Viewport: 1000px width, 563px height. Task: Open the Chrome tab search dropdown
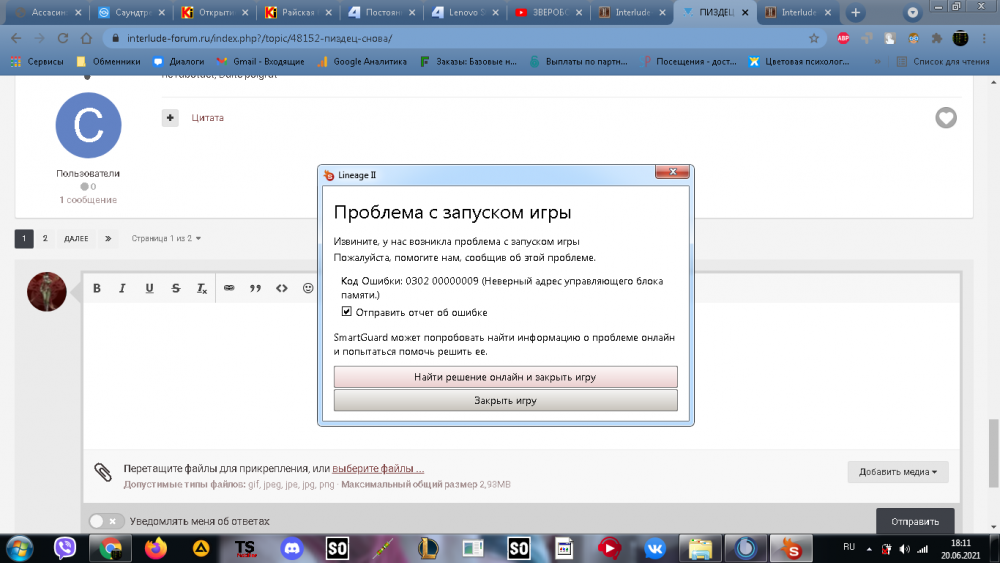coord(913,12)
